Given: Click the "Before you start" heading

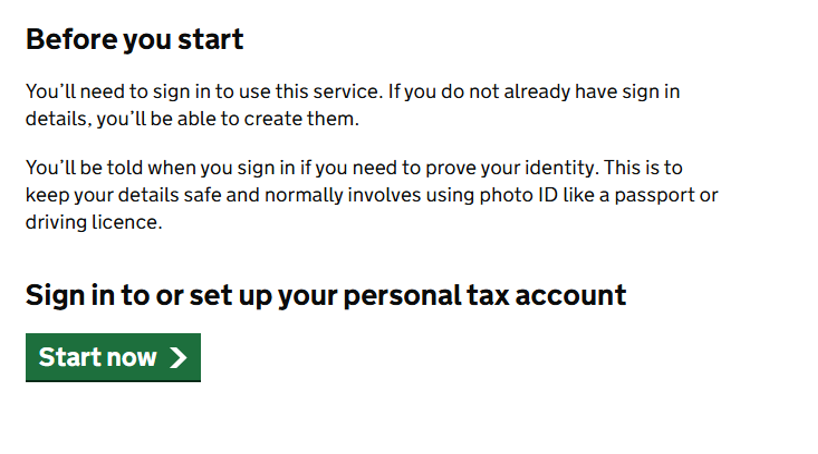Looking at the screenshot, I should [135, 40].
